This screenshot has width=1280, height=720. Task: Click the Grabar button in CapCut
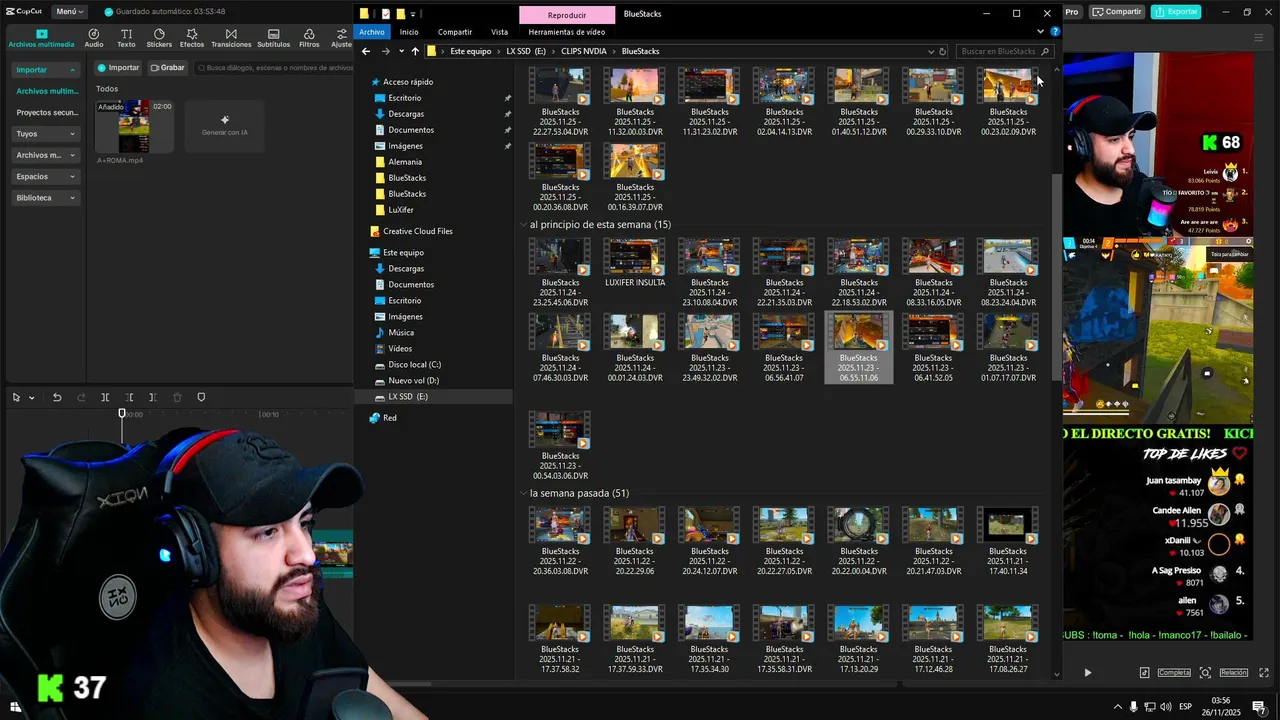coord(167,68)
